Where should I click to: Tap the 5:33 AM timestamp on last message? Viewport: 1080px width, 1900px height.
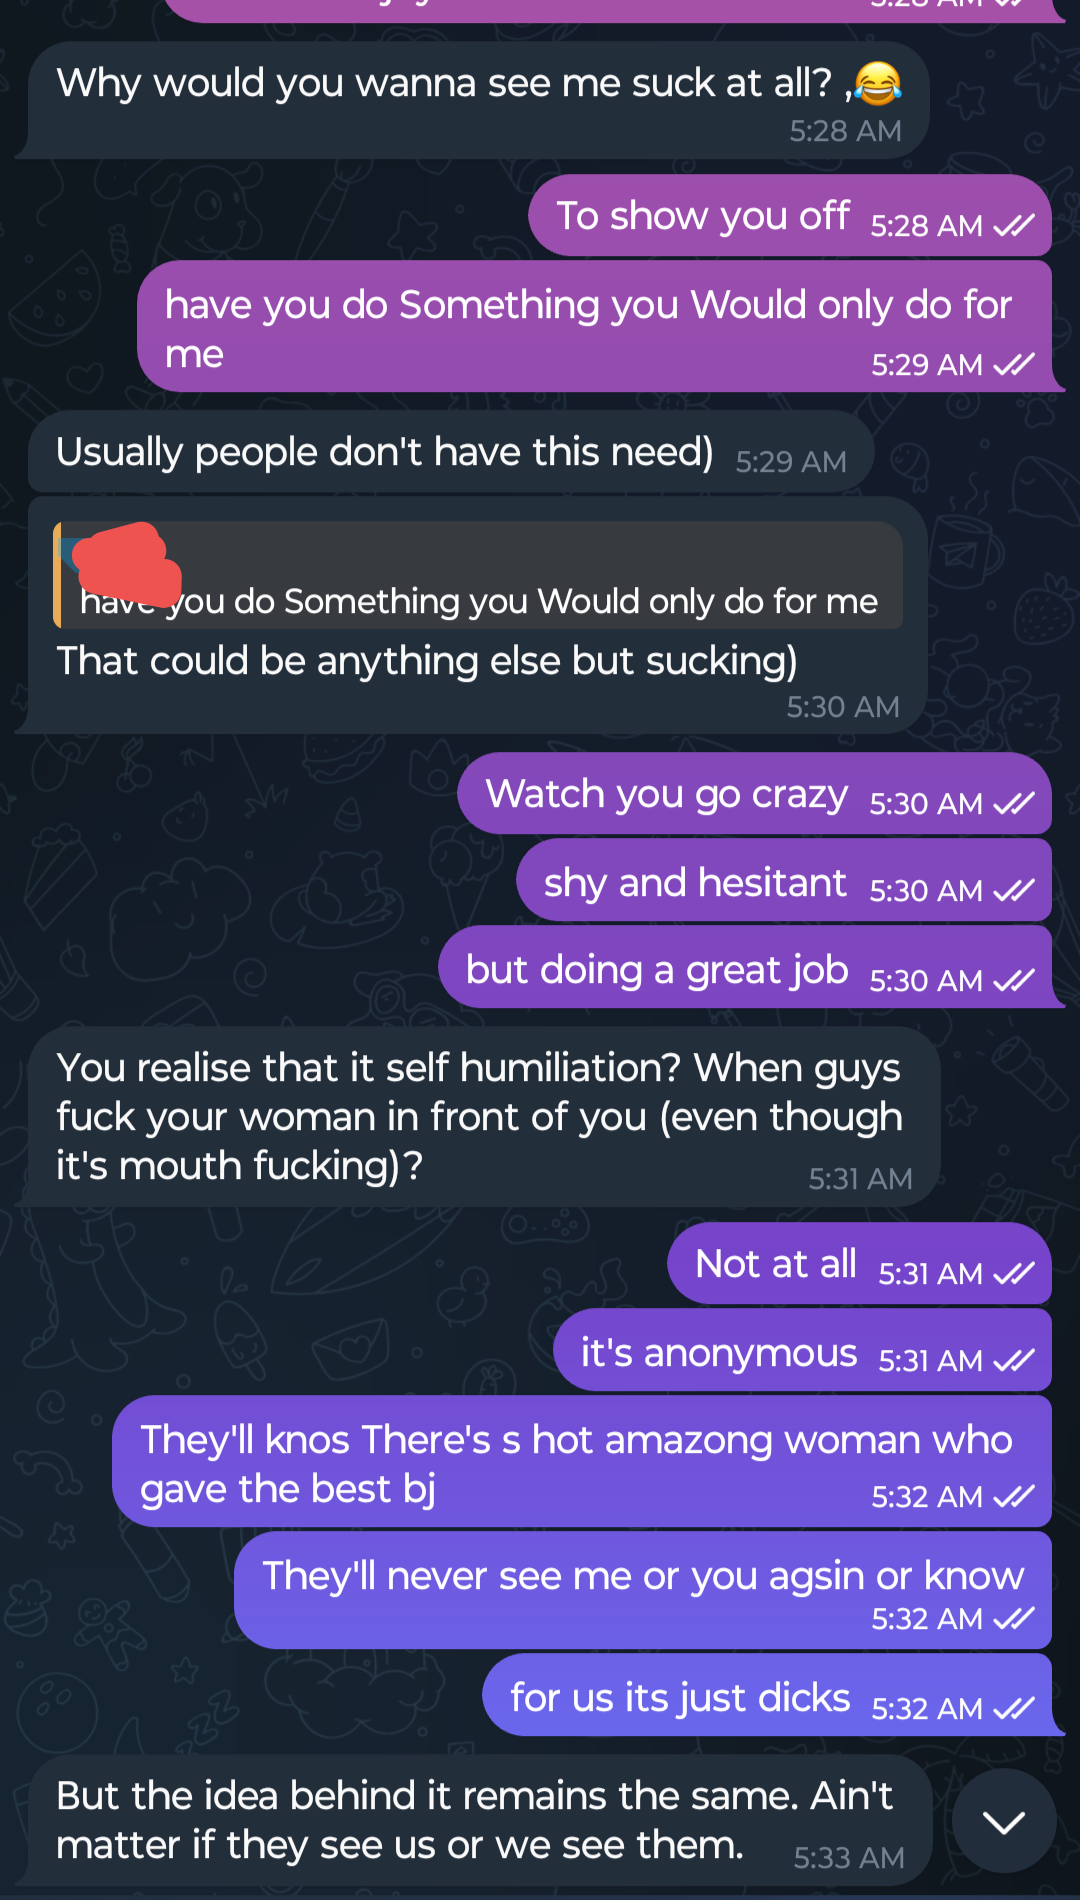point(849,1858)
